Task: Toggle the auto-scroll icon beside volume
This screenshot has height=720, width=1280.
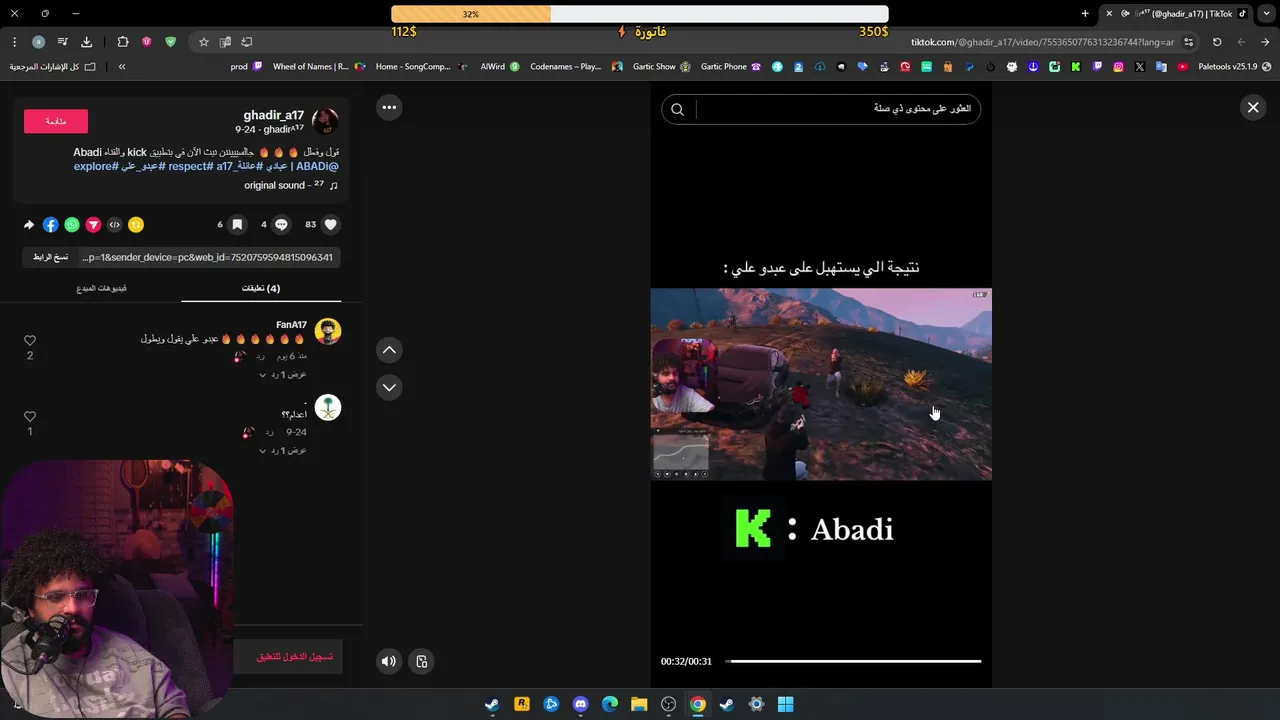Action: (x=422, y=661)
